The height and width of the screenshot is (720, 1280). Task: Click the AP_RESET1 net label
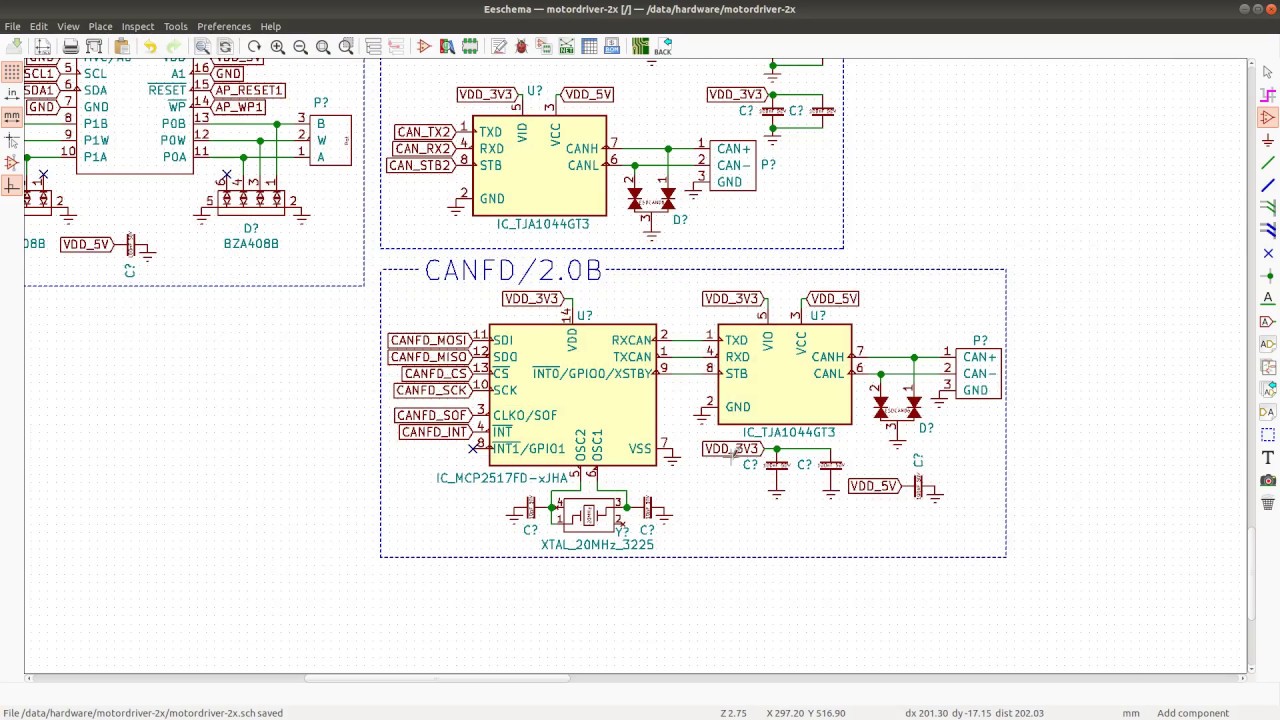(x=248, y=90)
